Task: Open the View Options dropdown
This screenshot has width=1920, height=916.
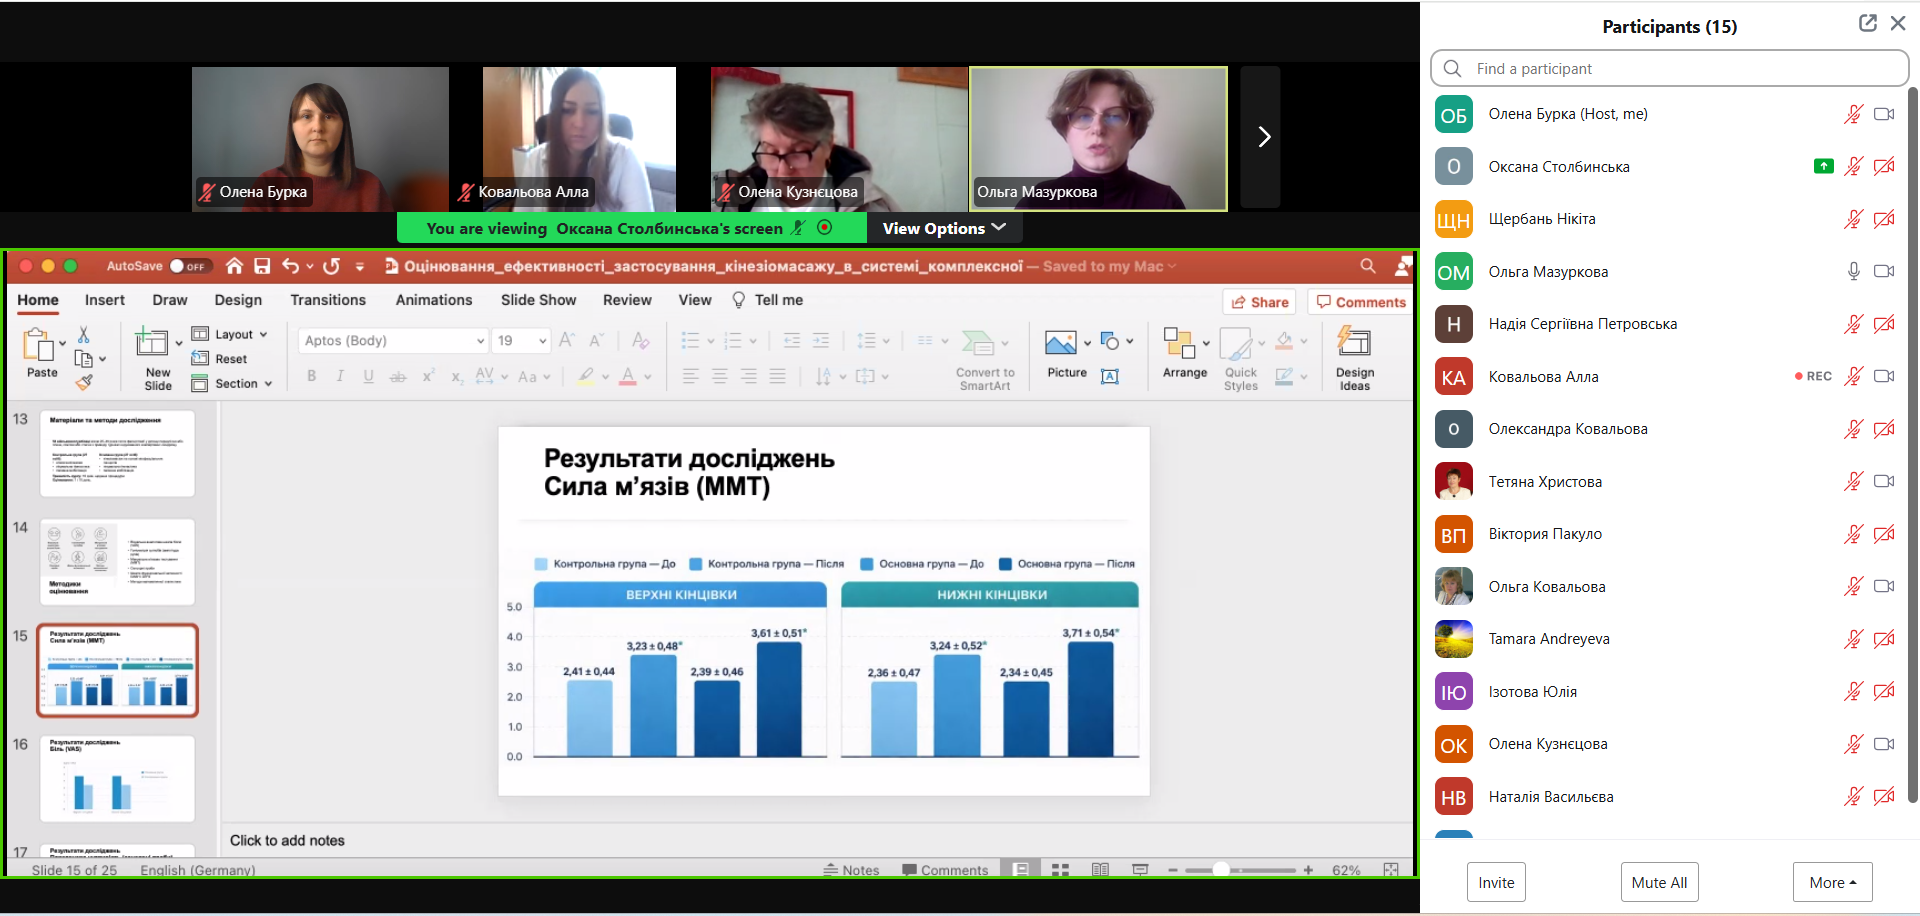Action: coord(943,229)
